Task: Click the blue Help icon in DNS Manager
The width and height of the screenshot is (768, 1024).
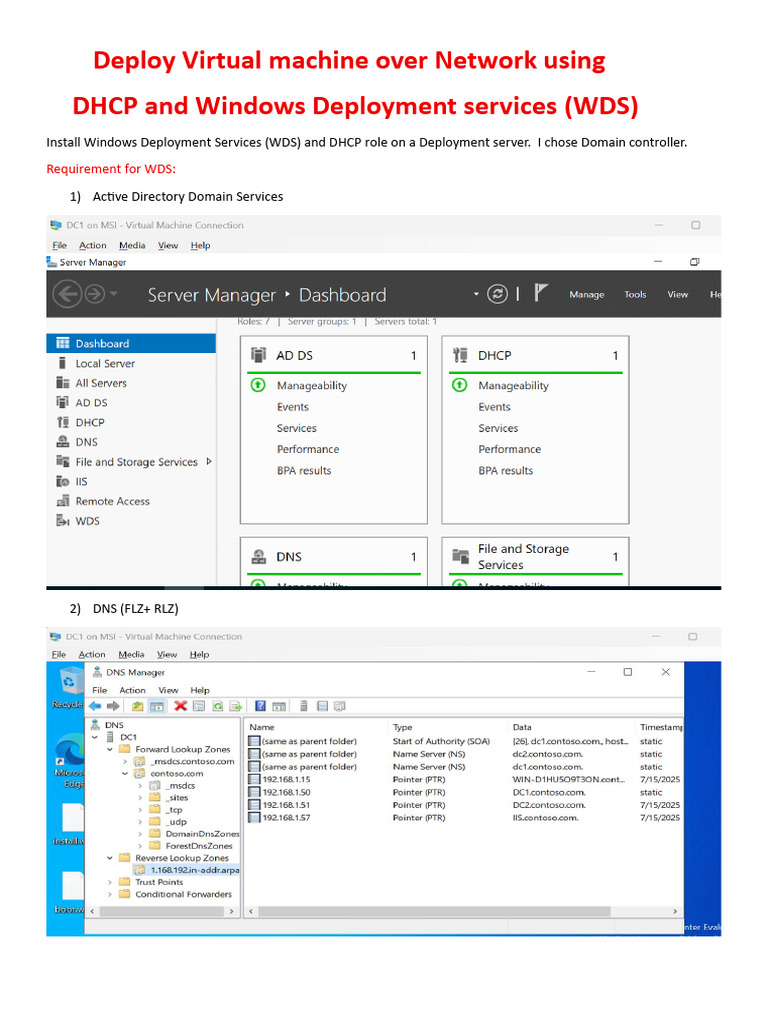Action: (x=261, y=706)
